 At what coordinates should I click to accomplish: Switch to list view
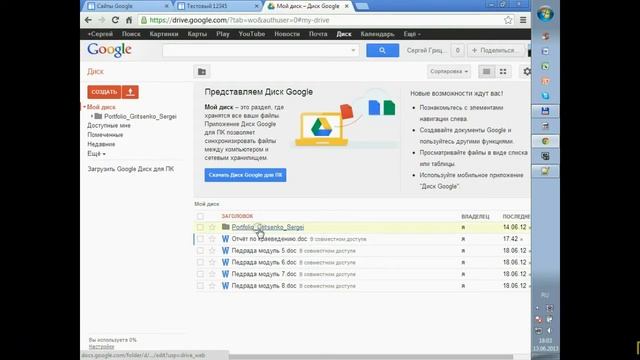pyautogui.click(x=486, y=72)
